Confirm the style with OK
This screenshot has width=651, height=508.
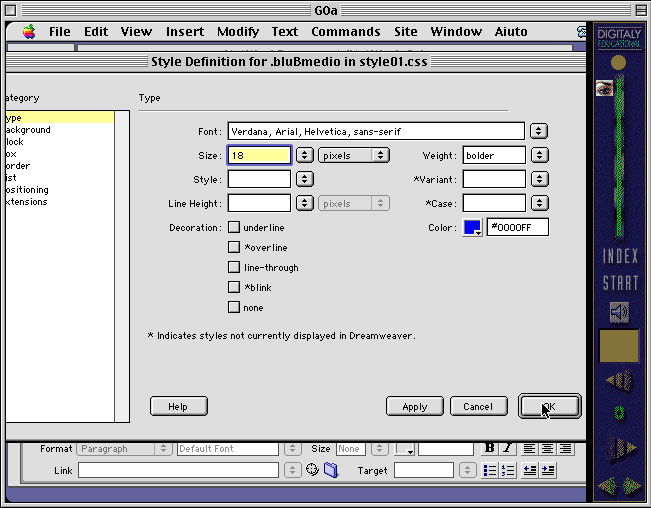tap(550, 406)
